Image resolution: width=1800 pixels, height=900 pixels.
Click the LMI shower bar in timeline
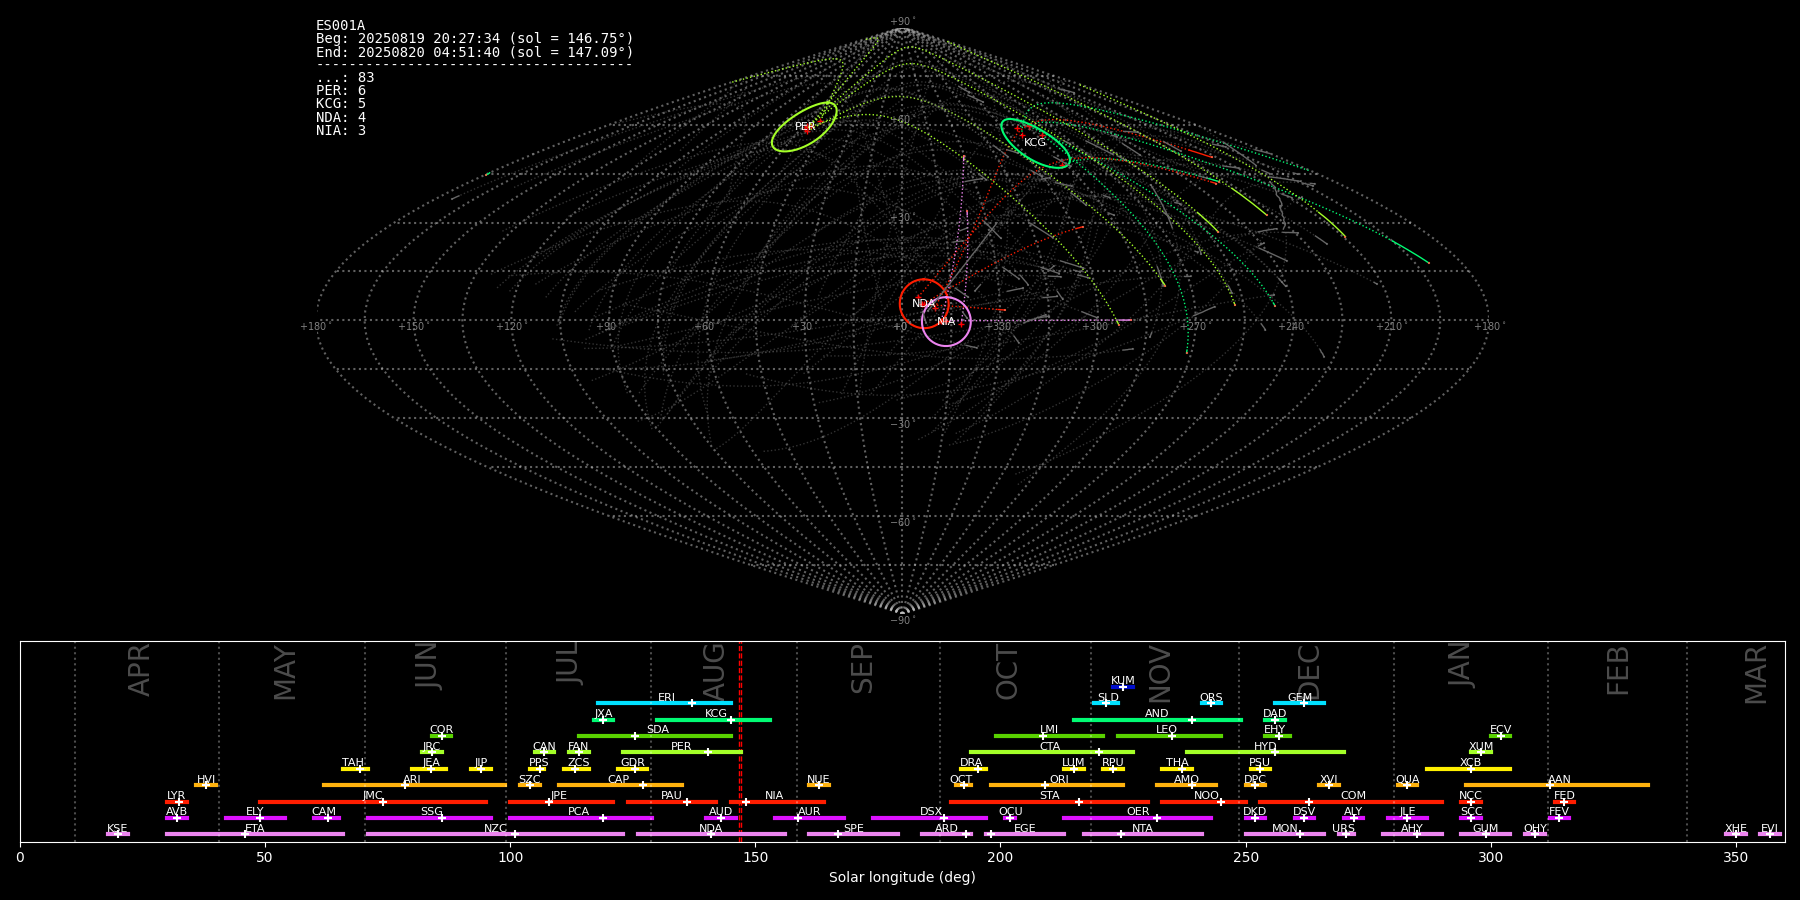[x=1049, y=736]
